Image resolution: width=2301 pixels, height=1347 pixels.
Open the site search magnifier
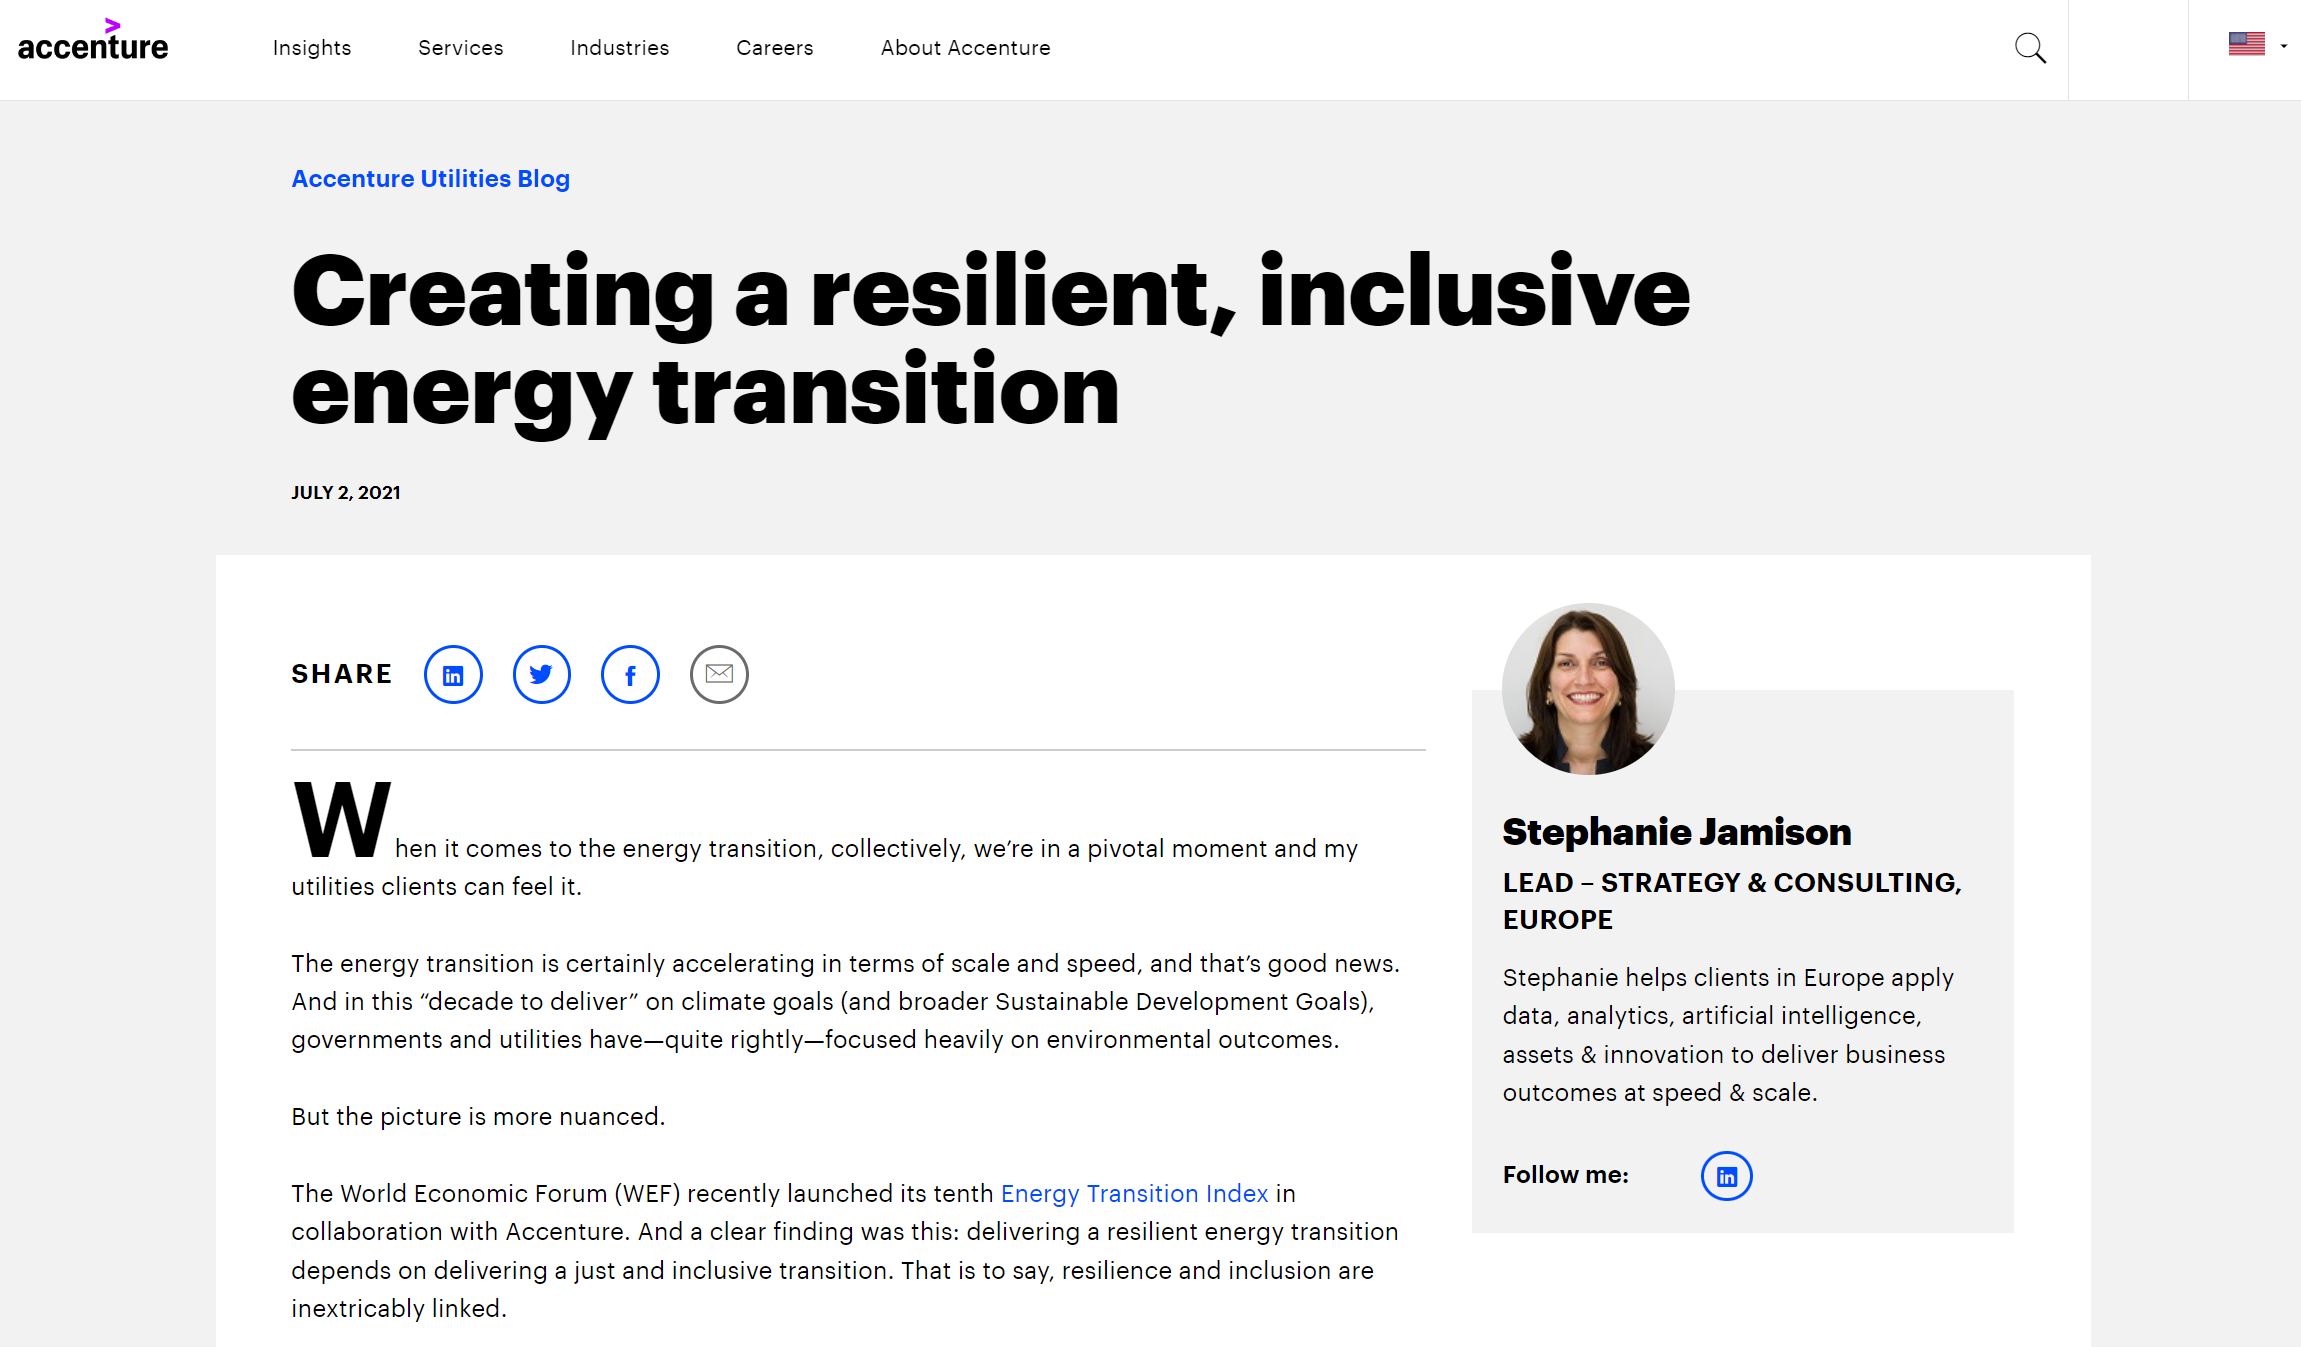click(2031, 47)
